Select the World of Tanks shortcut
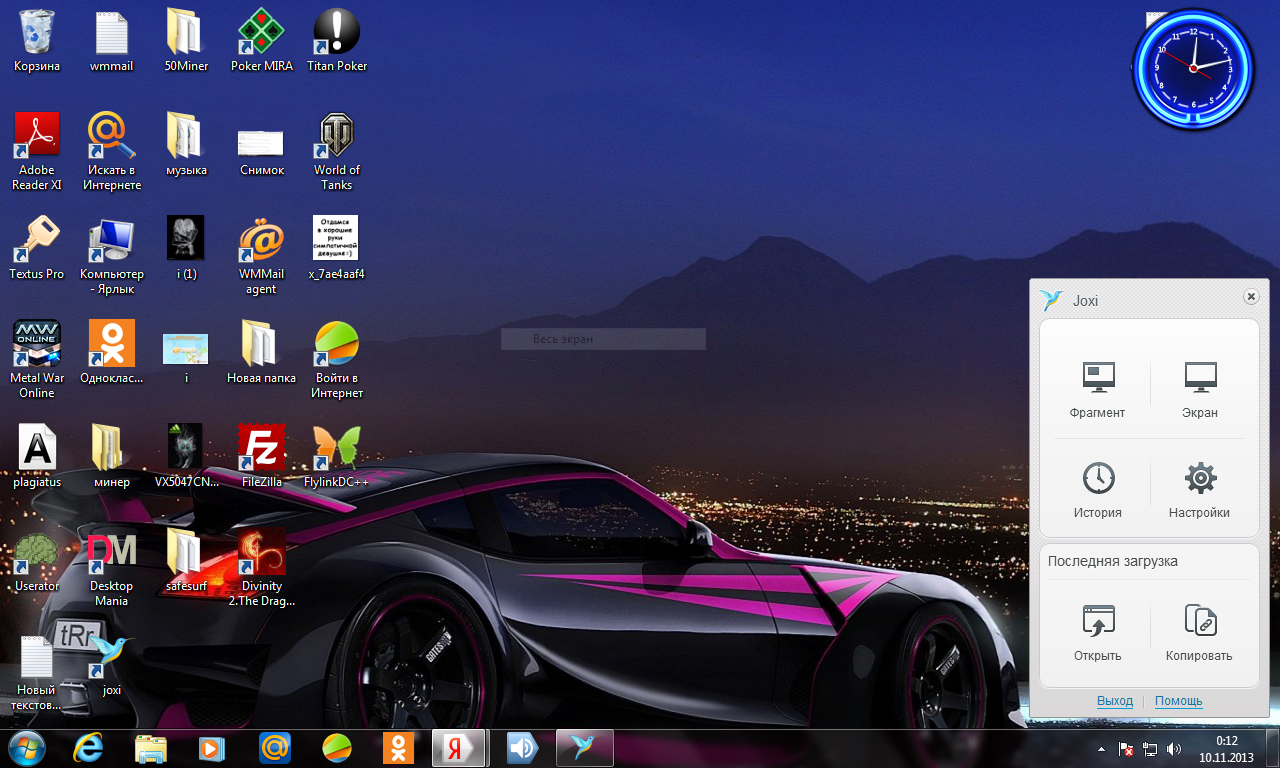Screen dimensions: 1280x768 pyautogui.click(x=337, y=152)
